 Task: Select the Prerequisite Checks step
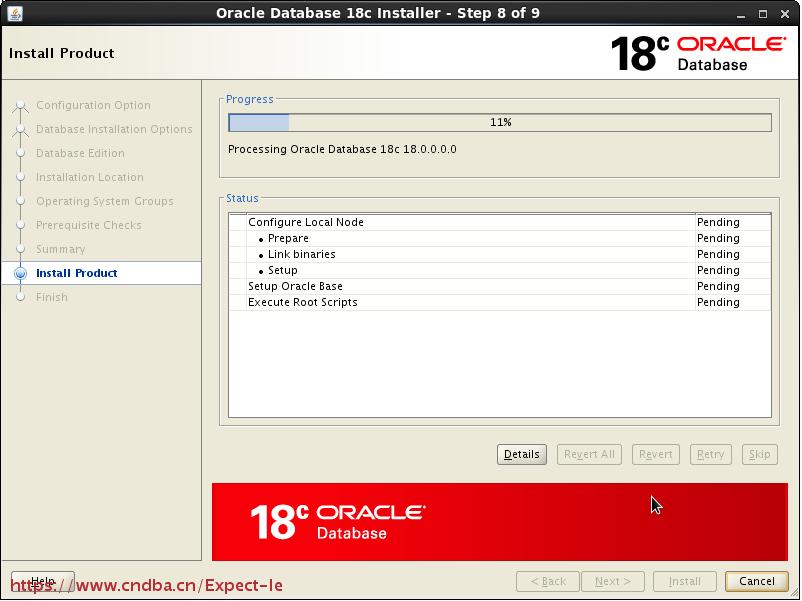[88, 225]
